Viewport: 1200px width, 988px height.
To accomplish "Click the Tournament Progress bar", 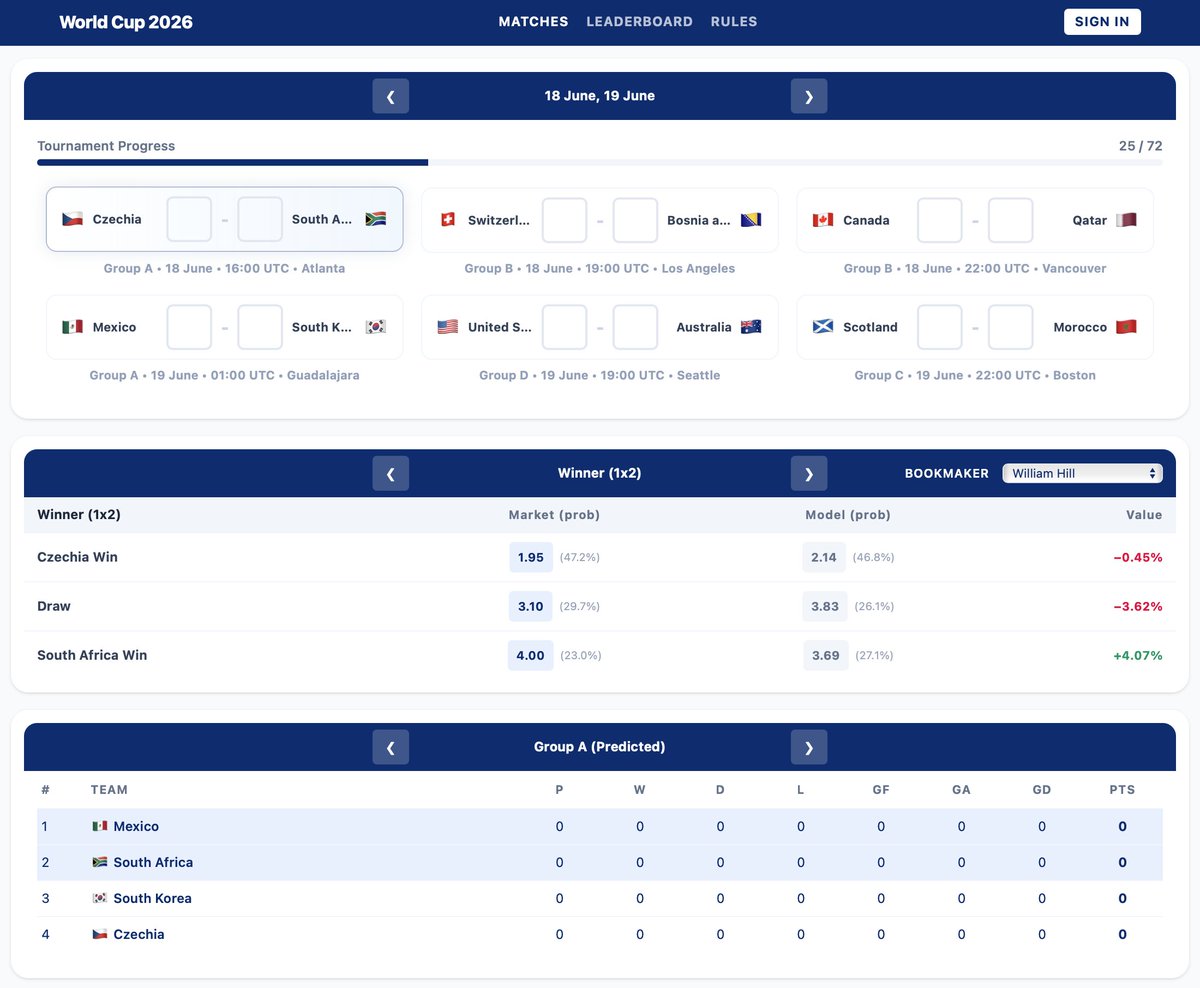I will [600, 162].
